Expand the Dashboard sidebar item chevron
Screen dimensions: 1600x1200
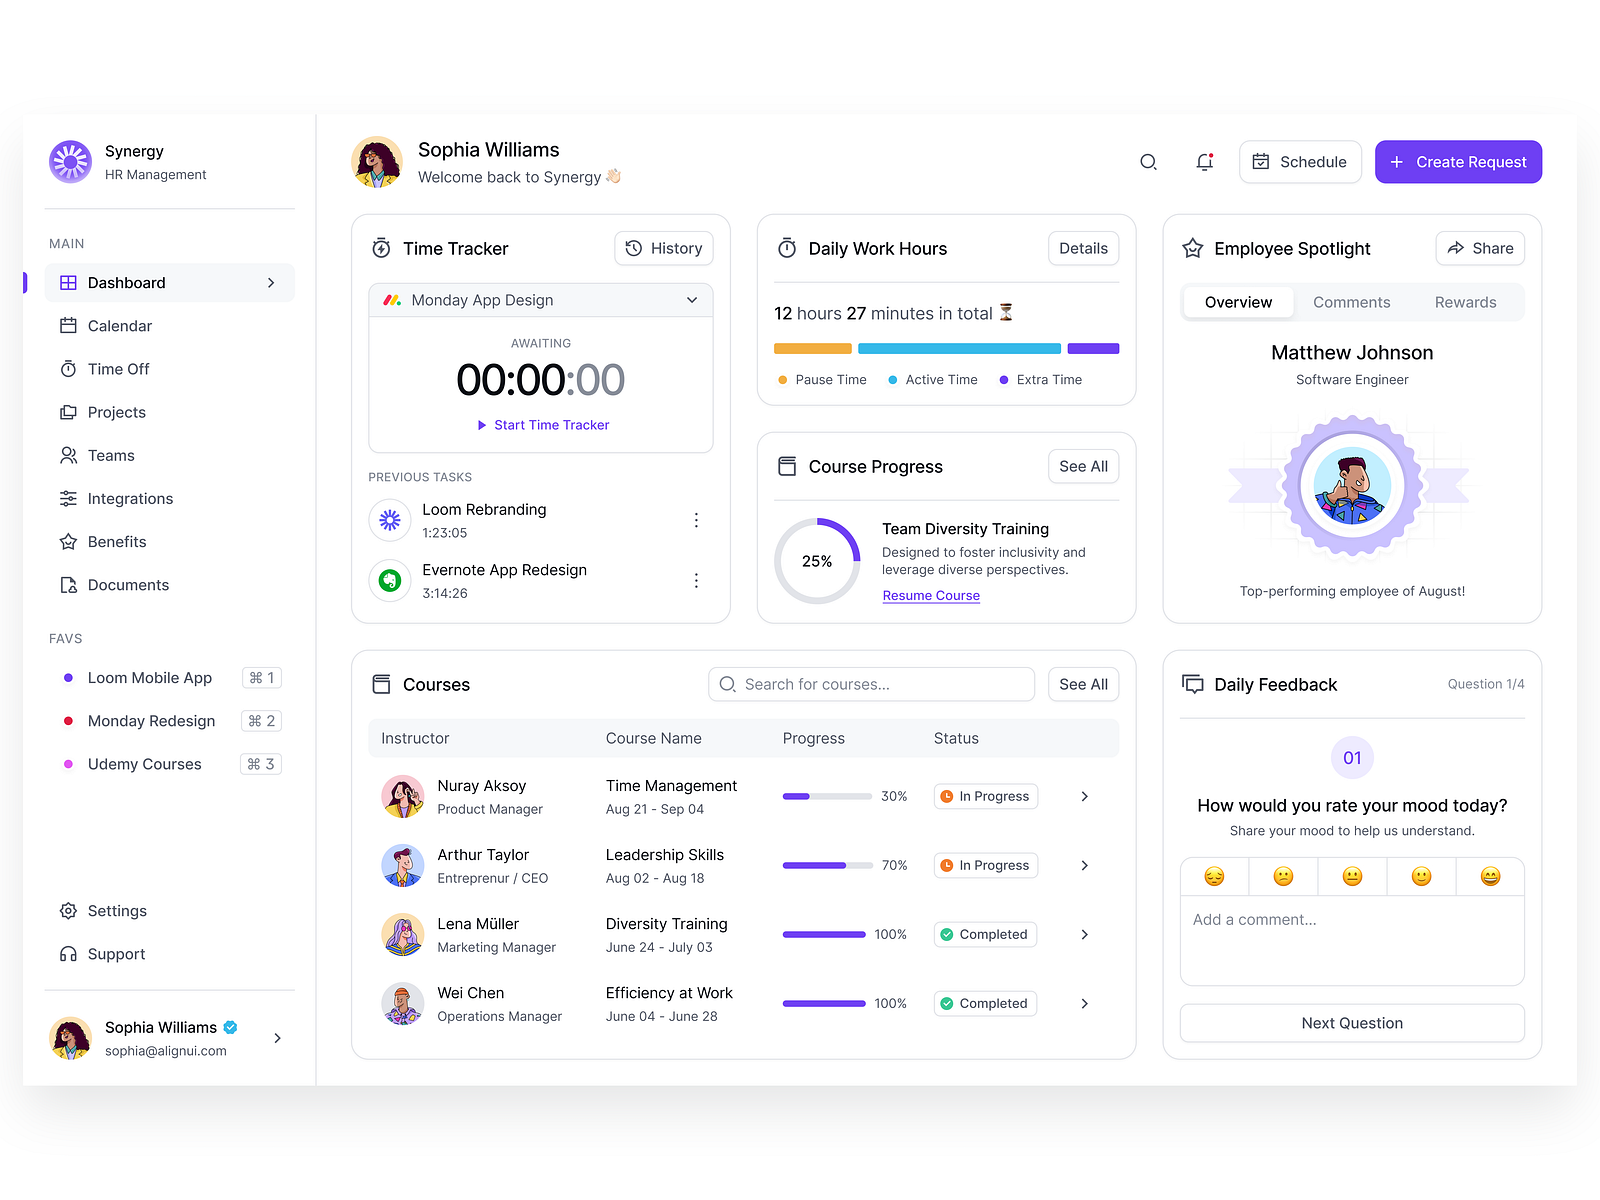click(x=271, y=282)
